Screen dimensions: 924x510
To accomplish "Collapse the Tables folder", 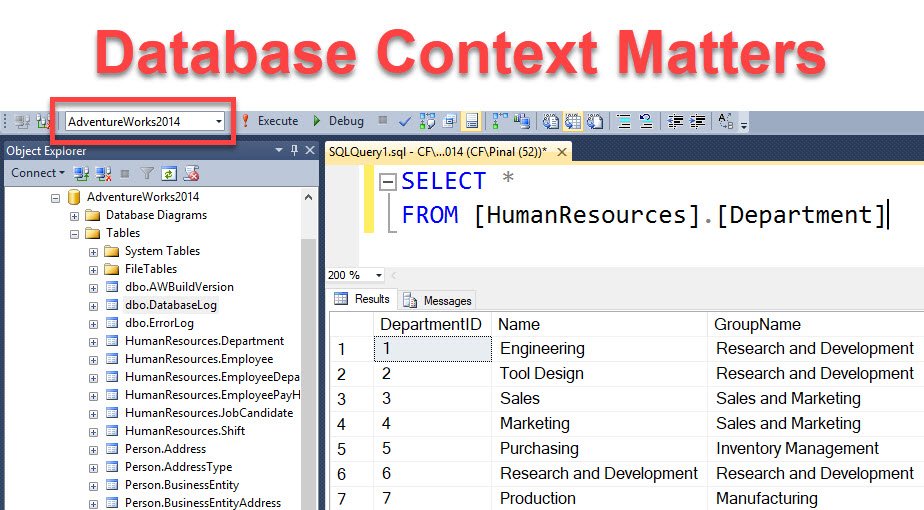I will [74, 234].
